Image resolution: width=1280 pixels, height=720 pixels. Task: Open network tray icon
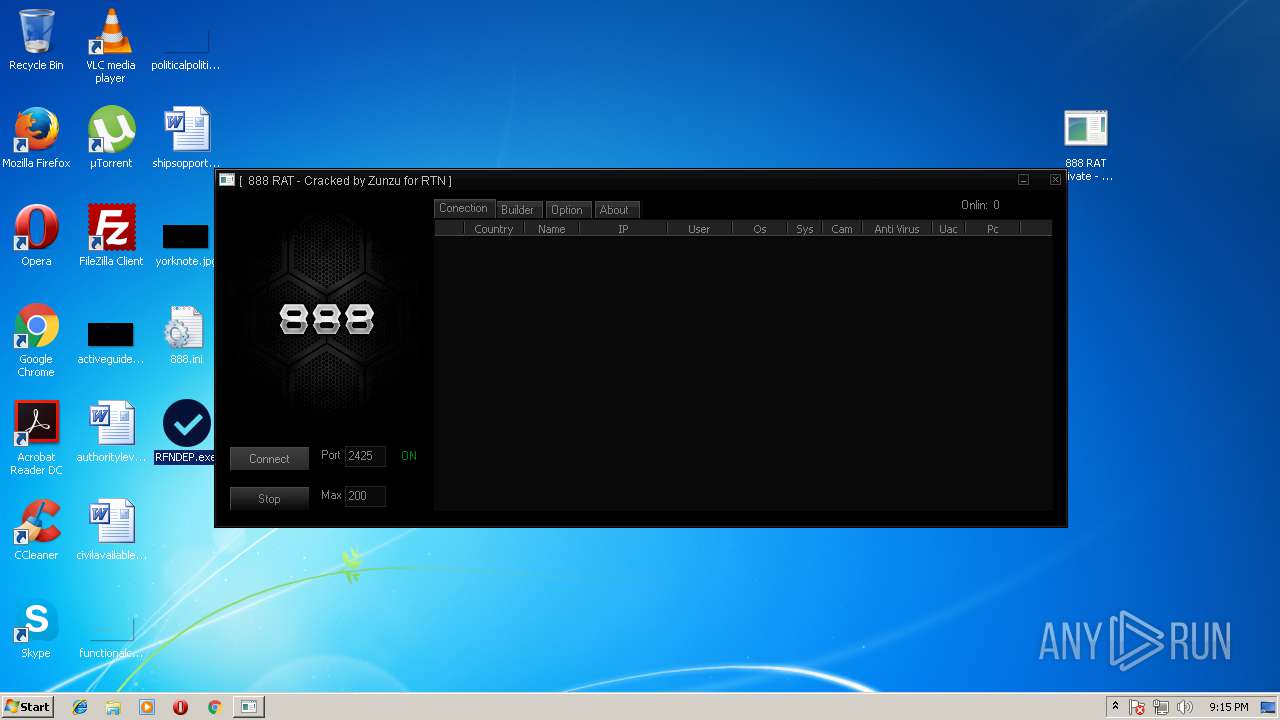pos(1161,707)
